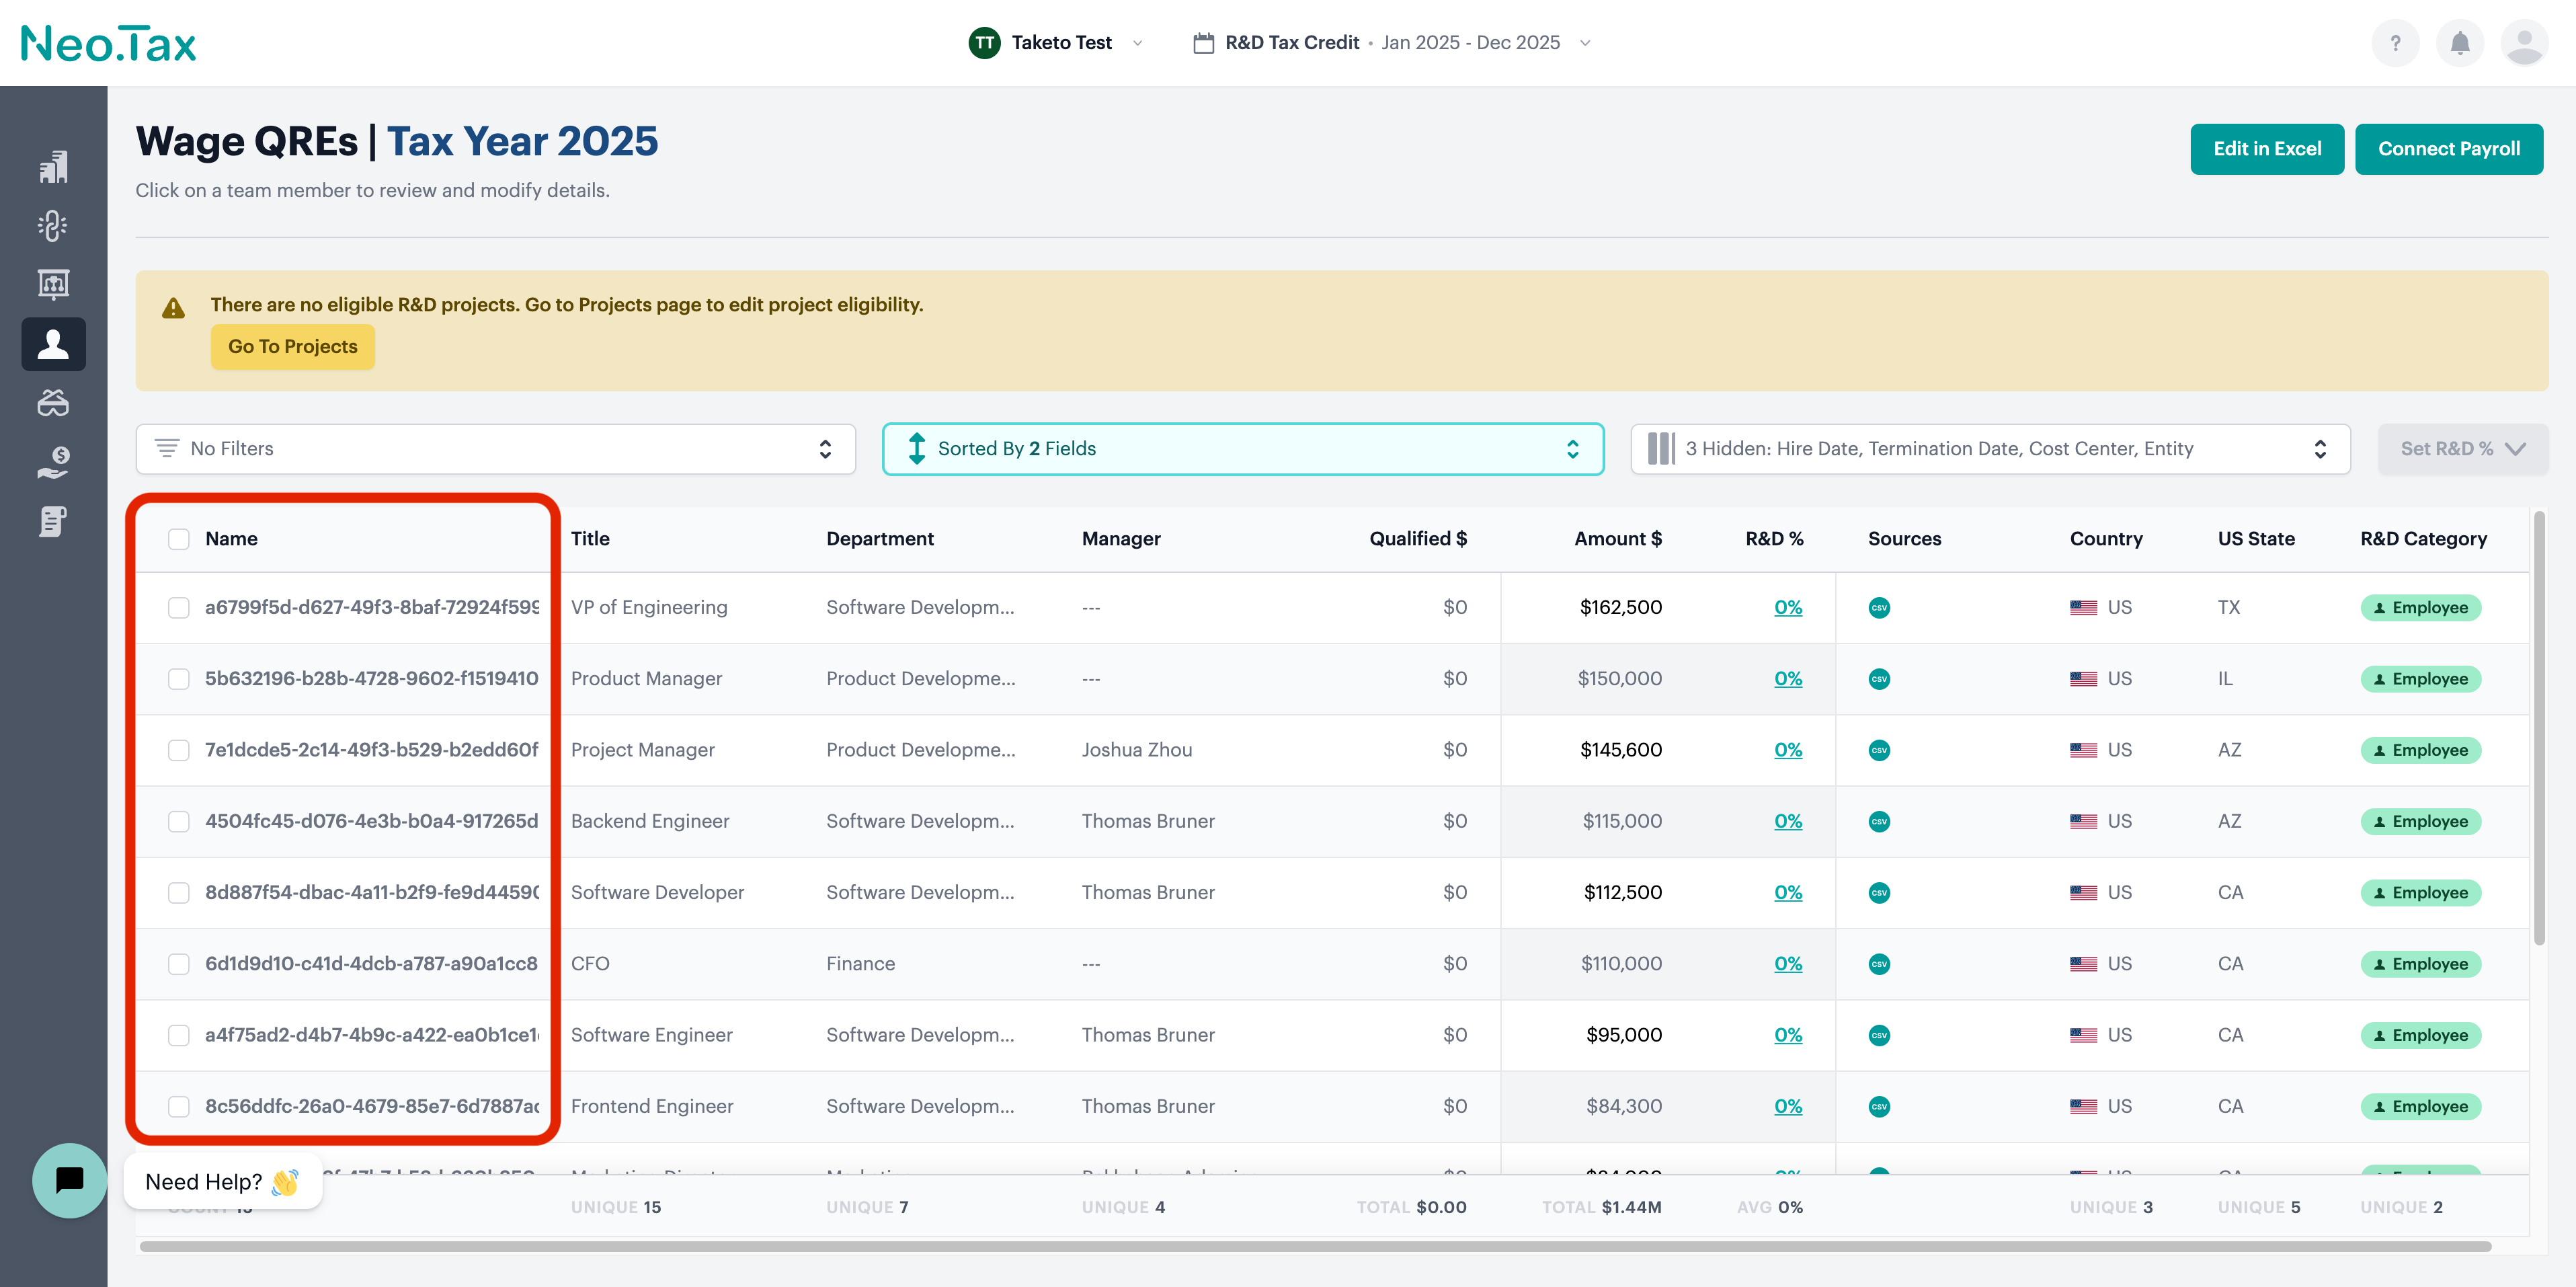Open the Taketo Test company switcher
2576x1287 pixels.
pyautogui.click(x=1056, y=43)
